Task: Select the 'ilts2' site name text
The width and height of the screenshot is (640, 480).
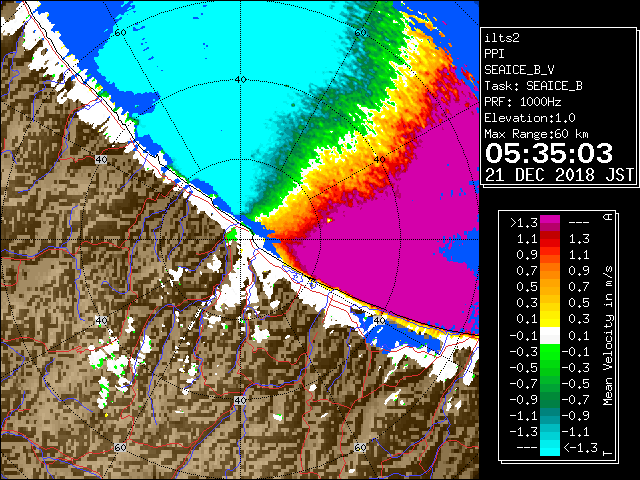Action: click(x=502, y=38)
